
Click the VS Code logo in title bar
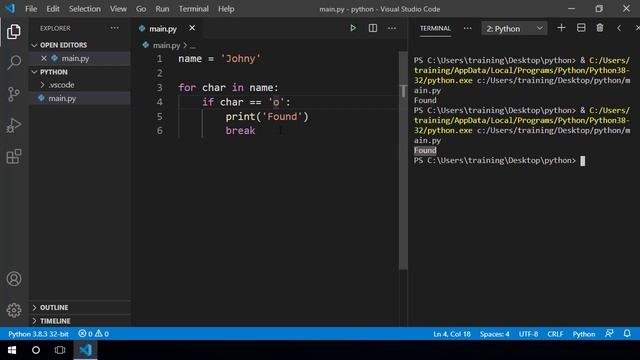[10, 9]
